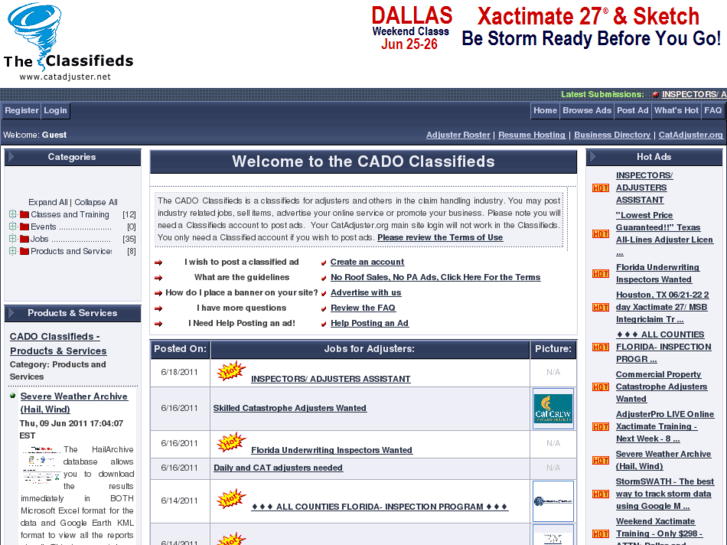Click the Classes and Training folder icon
Screen dimensions: 727x545
point(24,214)
